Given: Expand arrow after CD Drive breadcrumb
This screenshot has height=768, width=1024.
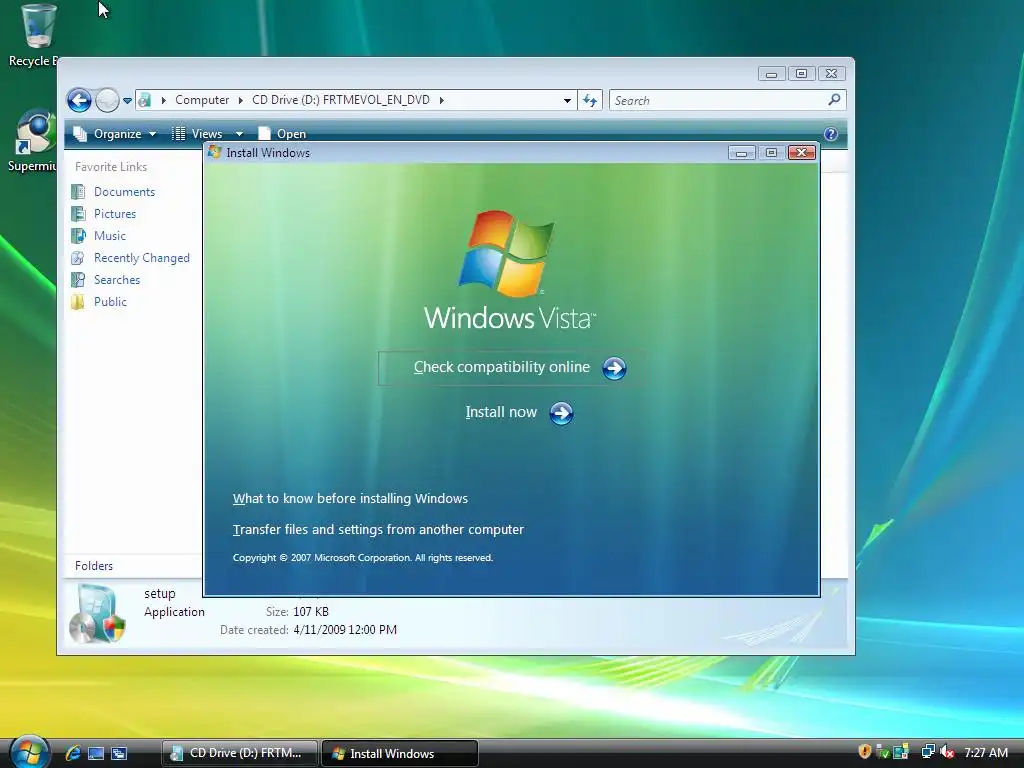Looking at the screenshot, I should click(441, 100).
